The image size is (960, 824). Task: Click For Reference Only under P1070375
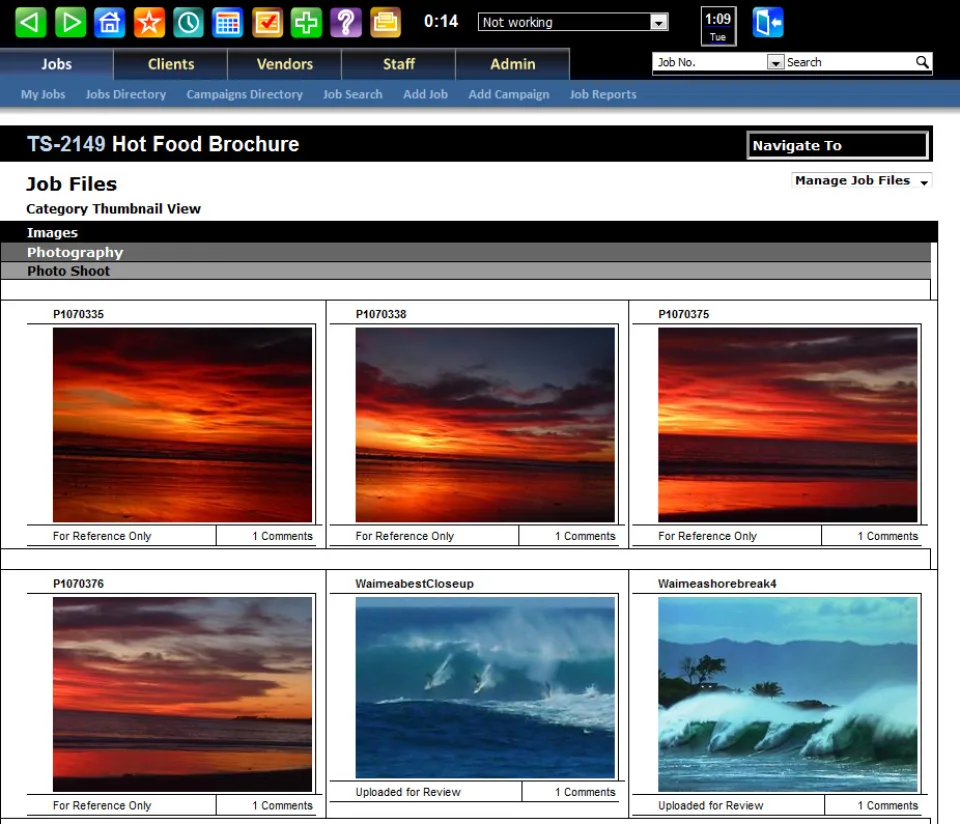tap(707, 536)
